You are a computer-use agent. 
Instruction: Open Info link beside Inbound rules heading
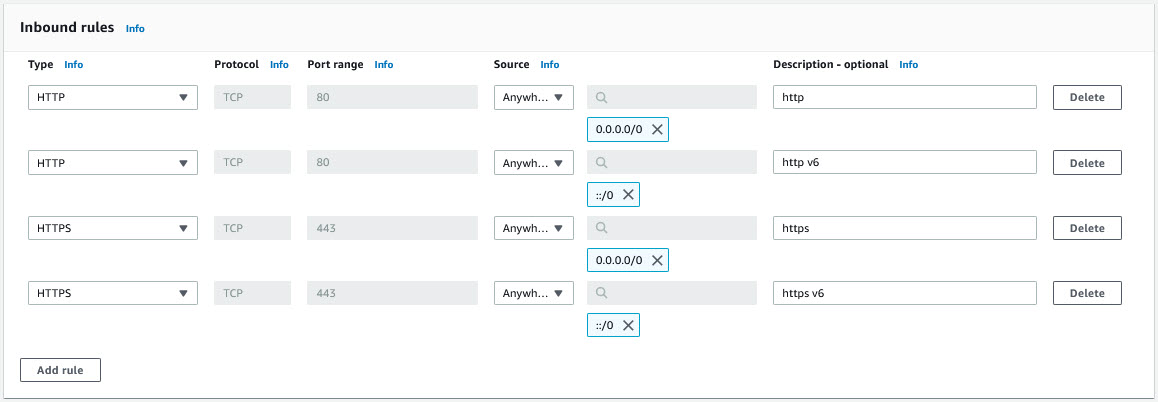[x=135, y=29]
